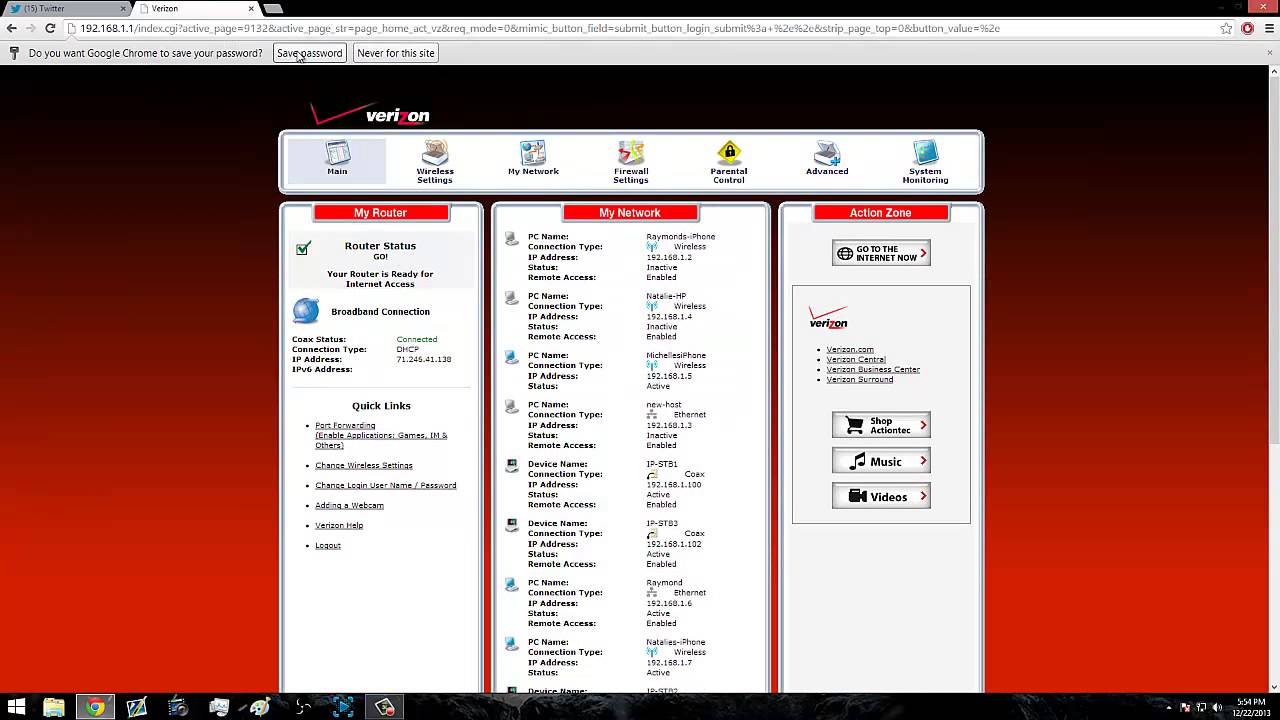This screenshot has height=720, width=1280.
Task: Click the Action Zone panel header
Action: (881, 213)
